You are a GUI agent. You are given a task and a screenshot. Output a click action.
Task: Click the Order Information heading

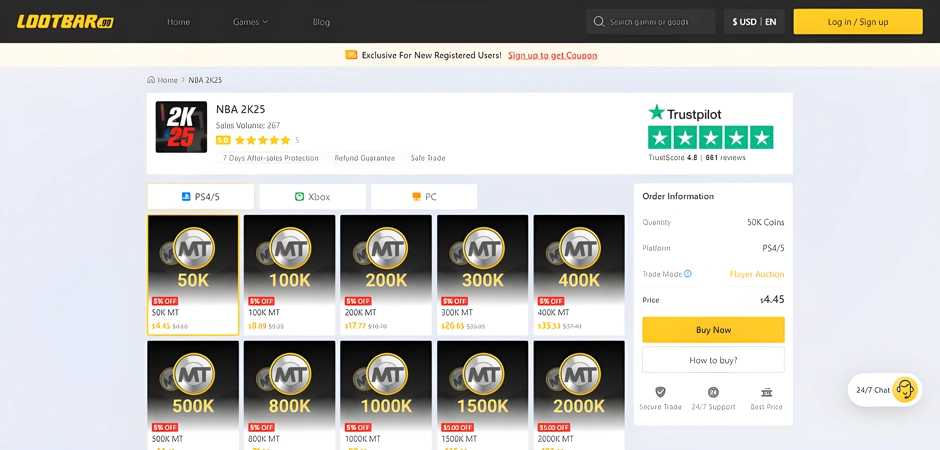[x=678, y=196]
